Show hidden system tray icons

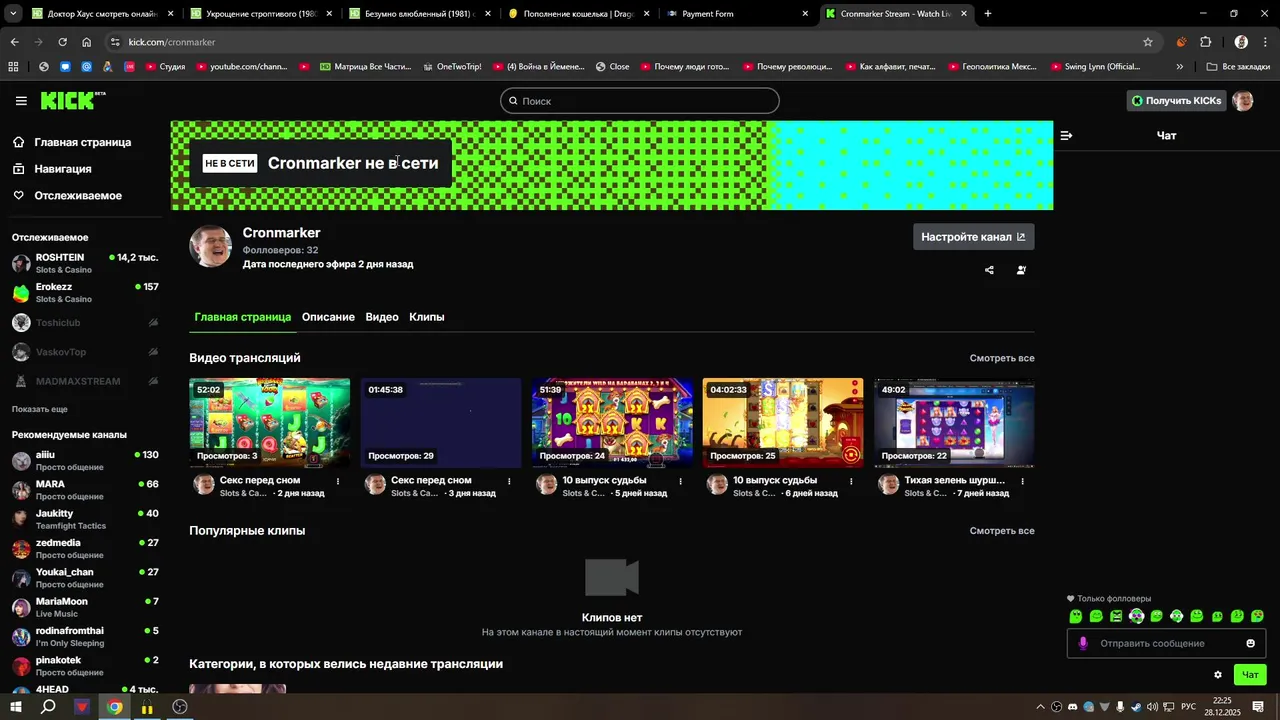(x=1041, y=707)
